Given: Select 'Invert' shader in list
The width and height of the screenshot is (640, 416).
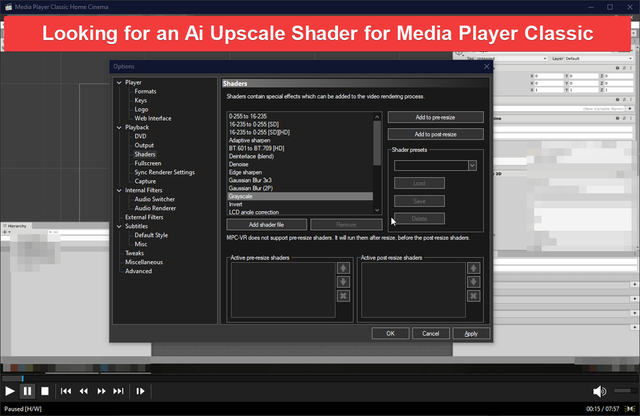Looking at the screenshot, I should tap(300, 204).
